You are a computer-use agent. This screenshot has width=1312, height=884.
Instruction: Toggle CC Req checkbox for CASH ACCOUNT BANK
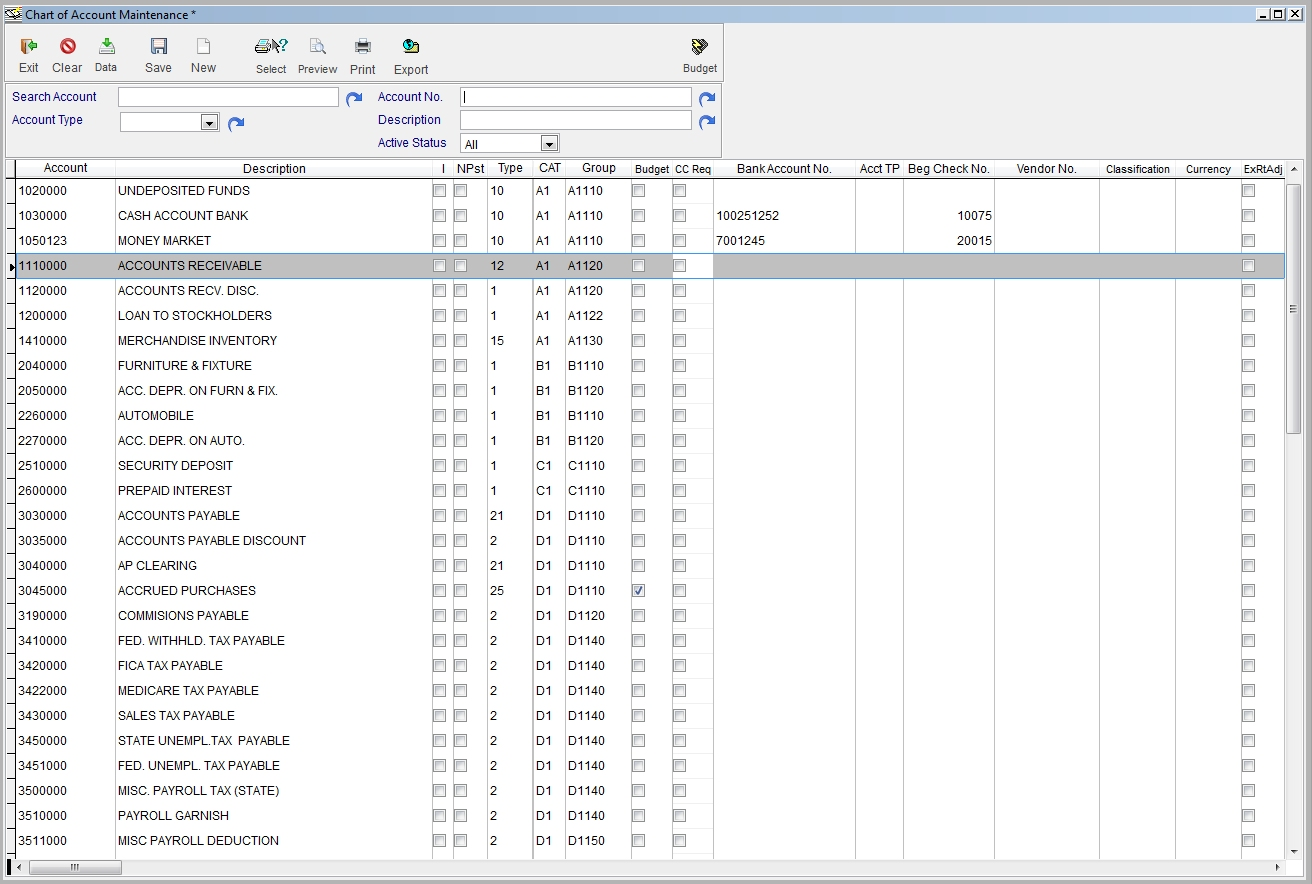coord(679,216)
